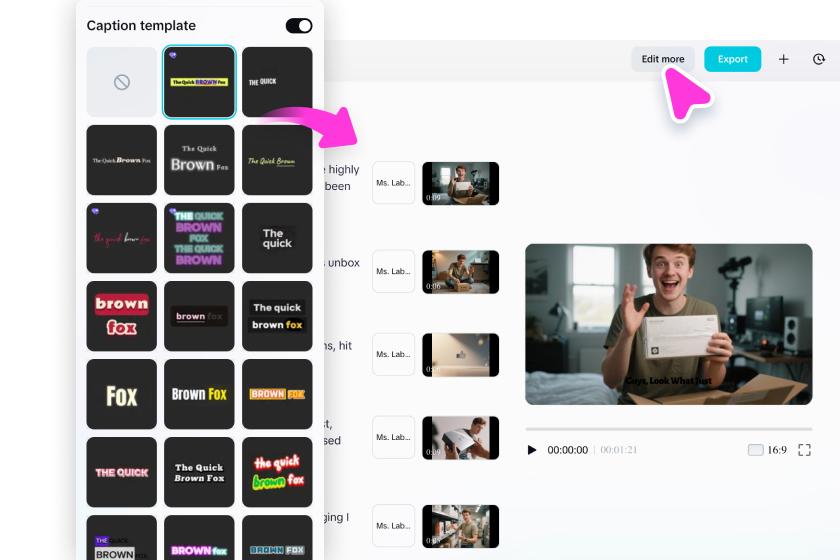This screenshot has width=840, height=560.
Task: Choose the yellow highlighted Quick Brown Fox template
Action: pos(199,82)
